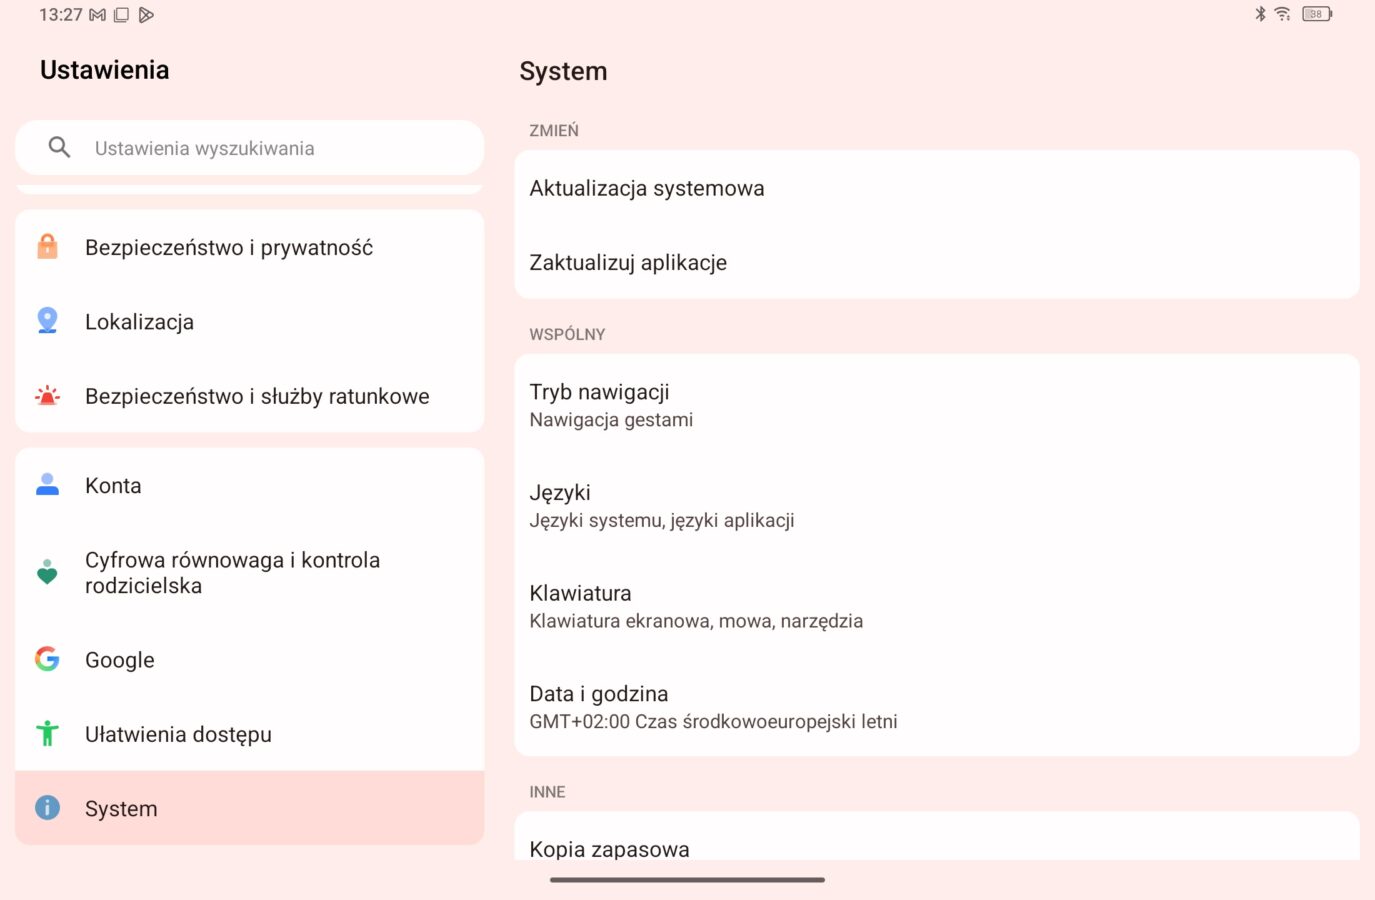
Task: Tap the green accessibility figure icon
Action: pyautogui.click(x=47, y=734)
